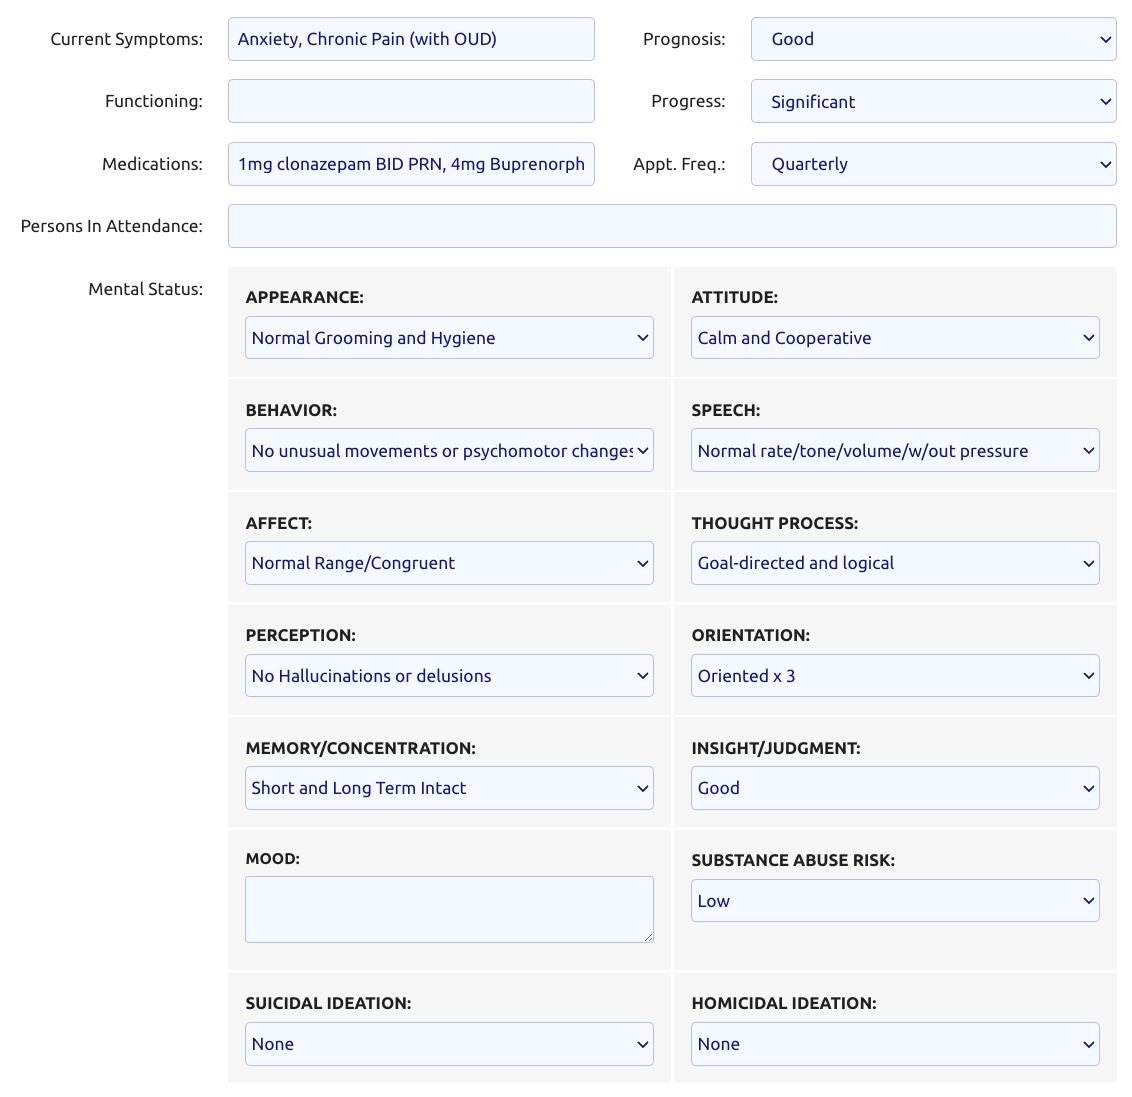1132x1097 pixels.
Task: Open the Perception dropdown
Action: 449,676
